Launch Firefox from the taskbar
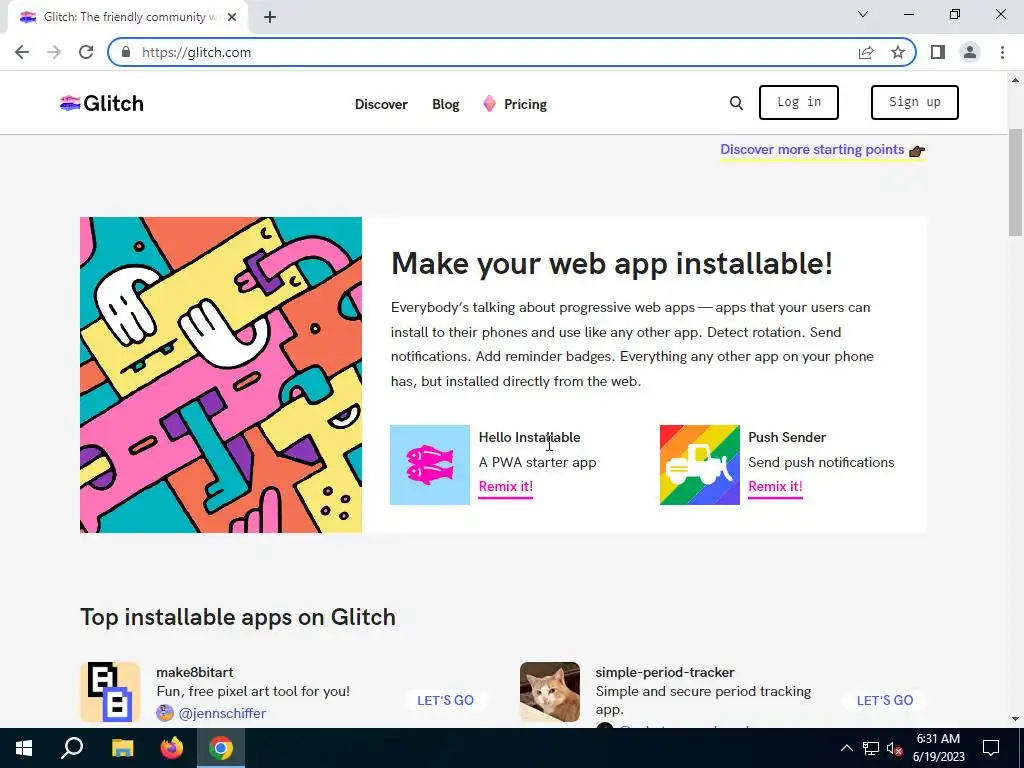 click(172, 748)
